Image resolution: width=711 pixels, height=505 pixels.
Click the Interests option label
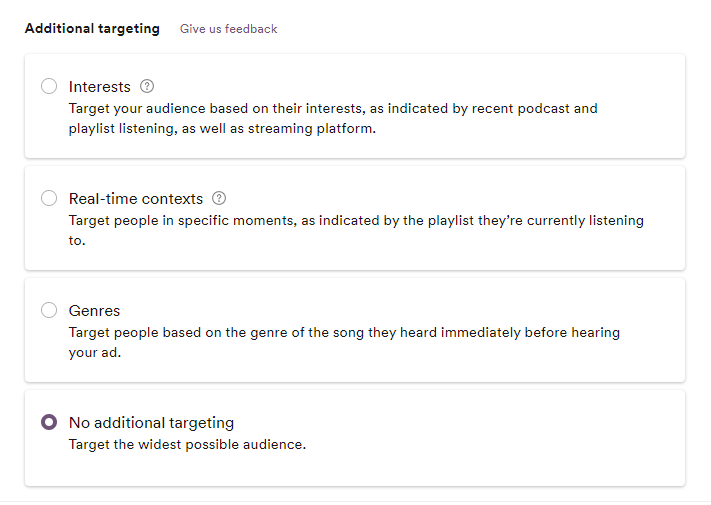[100, 87]
